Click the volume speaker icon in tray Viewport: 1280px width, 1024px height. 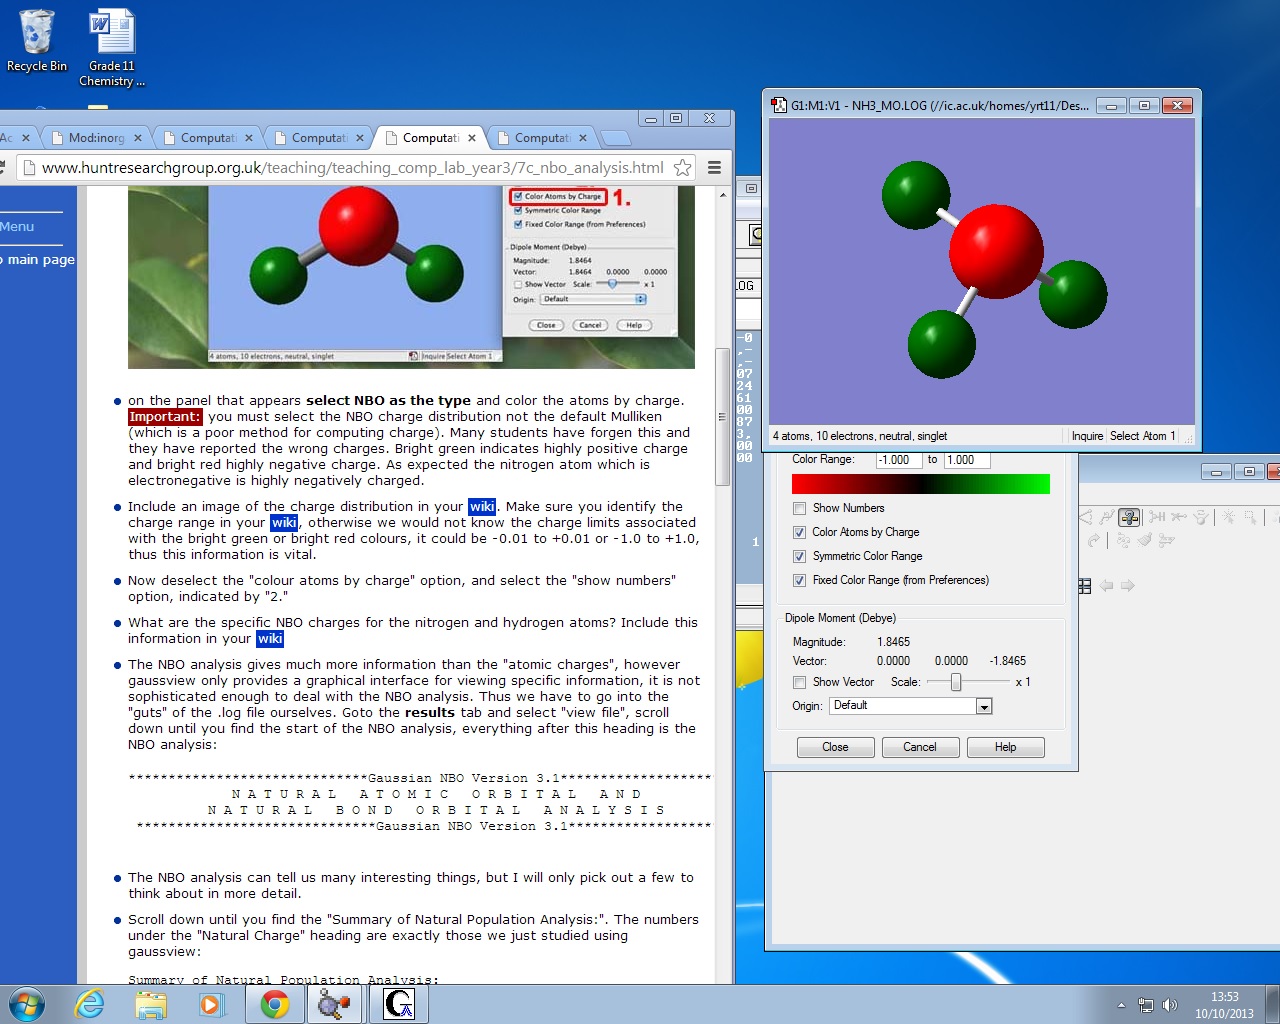coord(1170,1005)
